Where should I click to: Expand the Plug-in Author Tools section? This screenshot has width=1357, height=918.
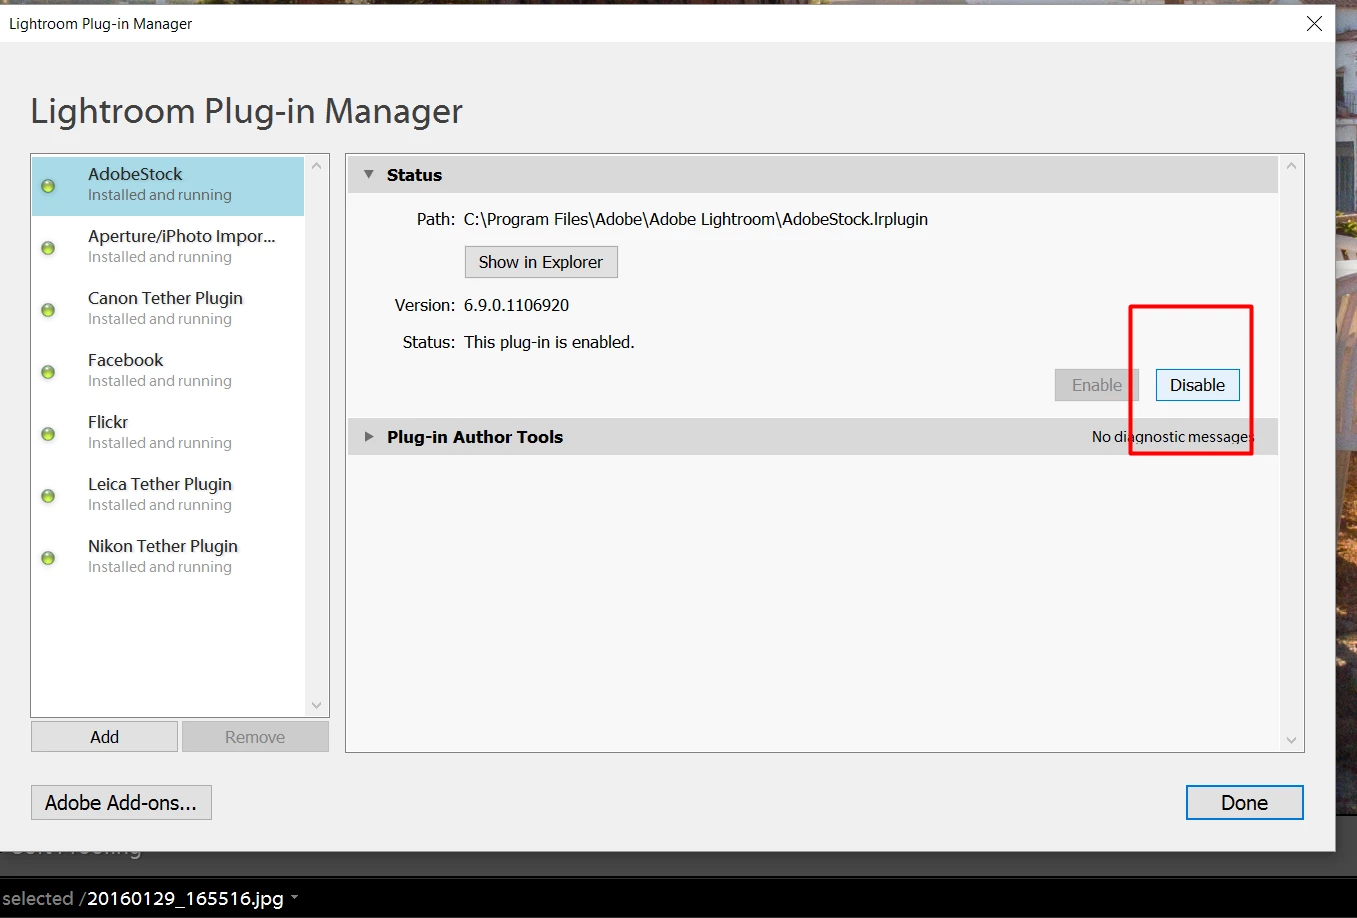pos(369,437)
